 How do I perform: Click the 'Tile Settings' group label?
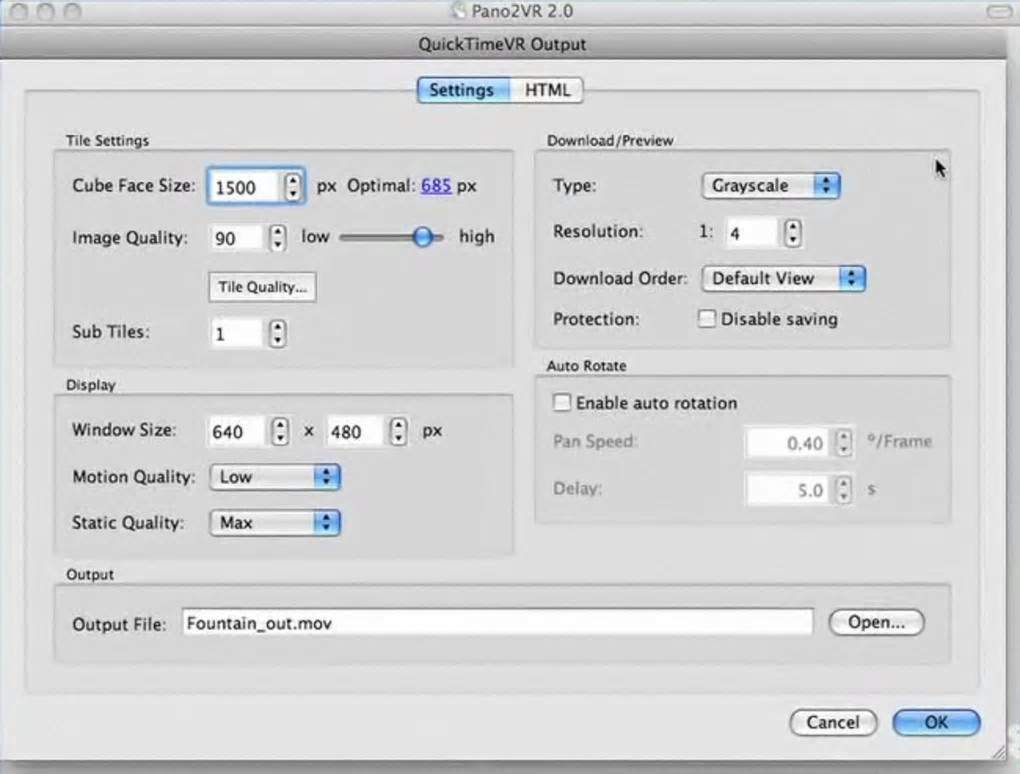coord(107,140)
